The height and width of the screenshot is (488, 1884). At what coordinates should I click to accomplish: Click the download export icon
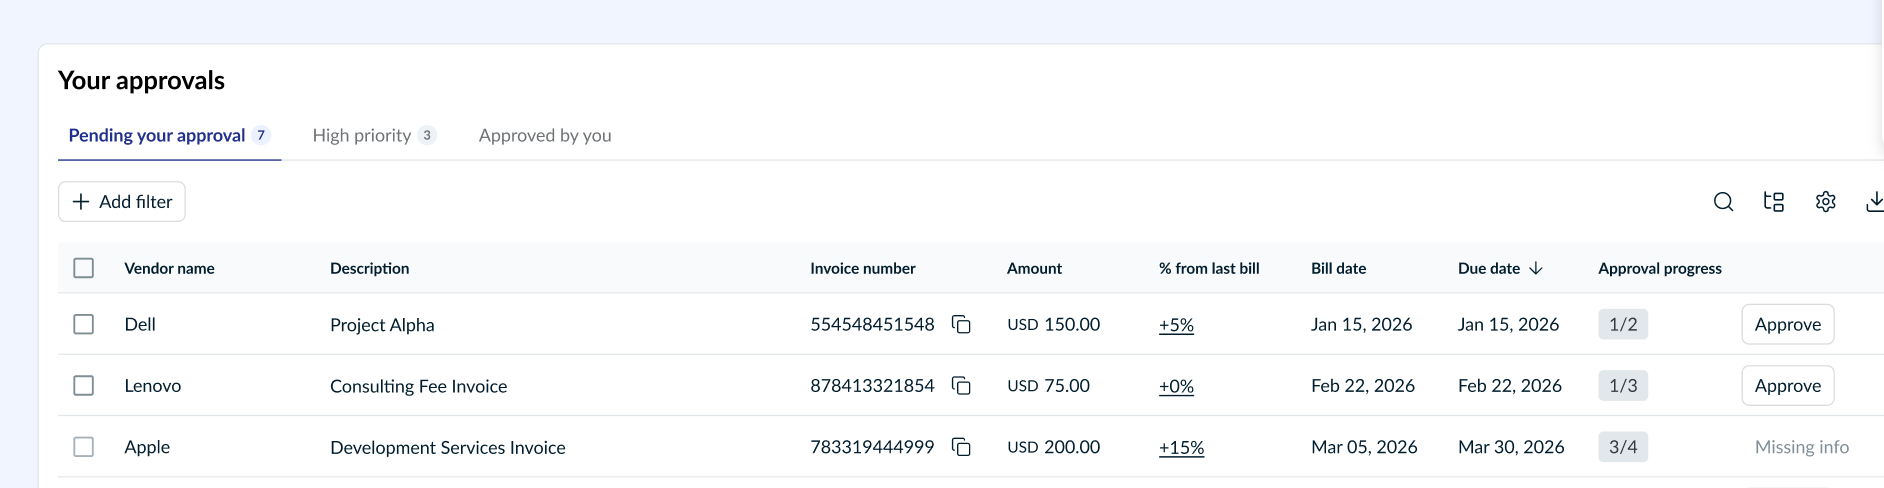(x=1874, y=202)
